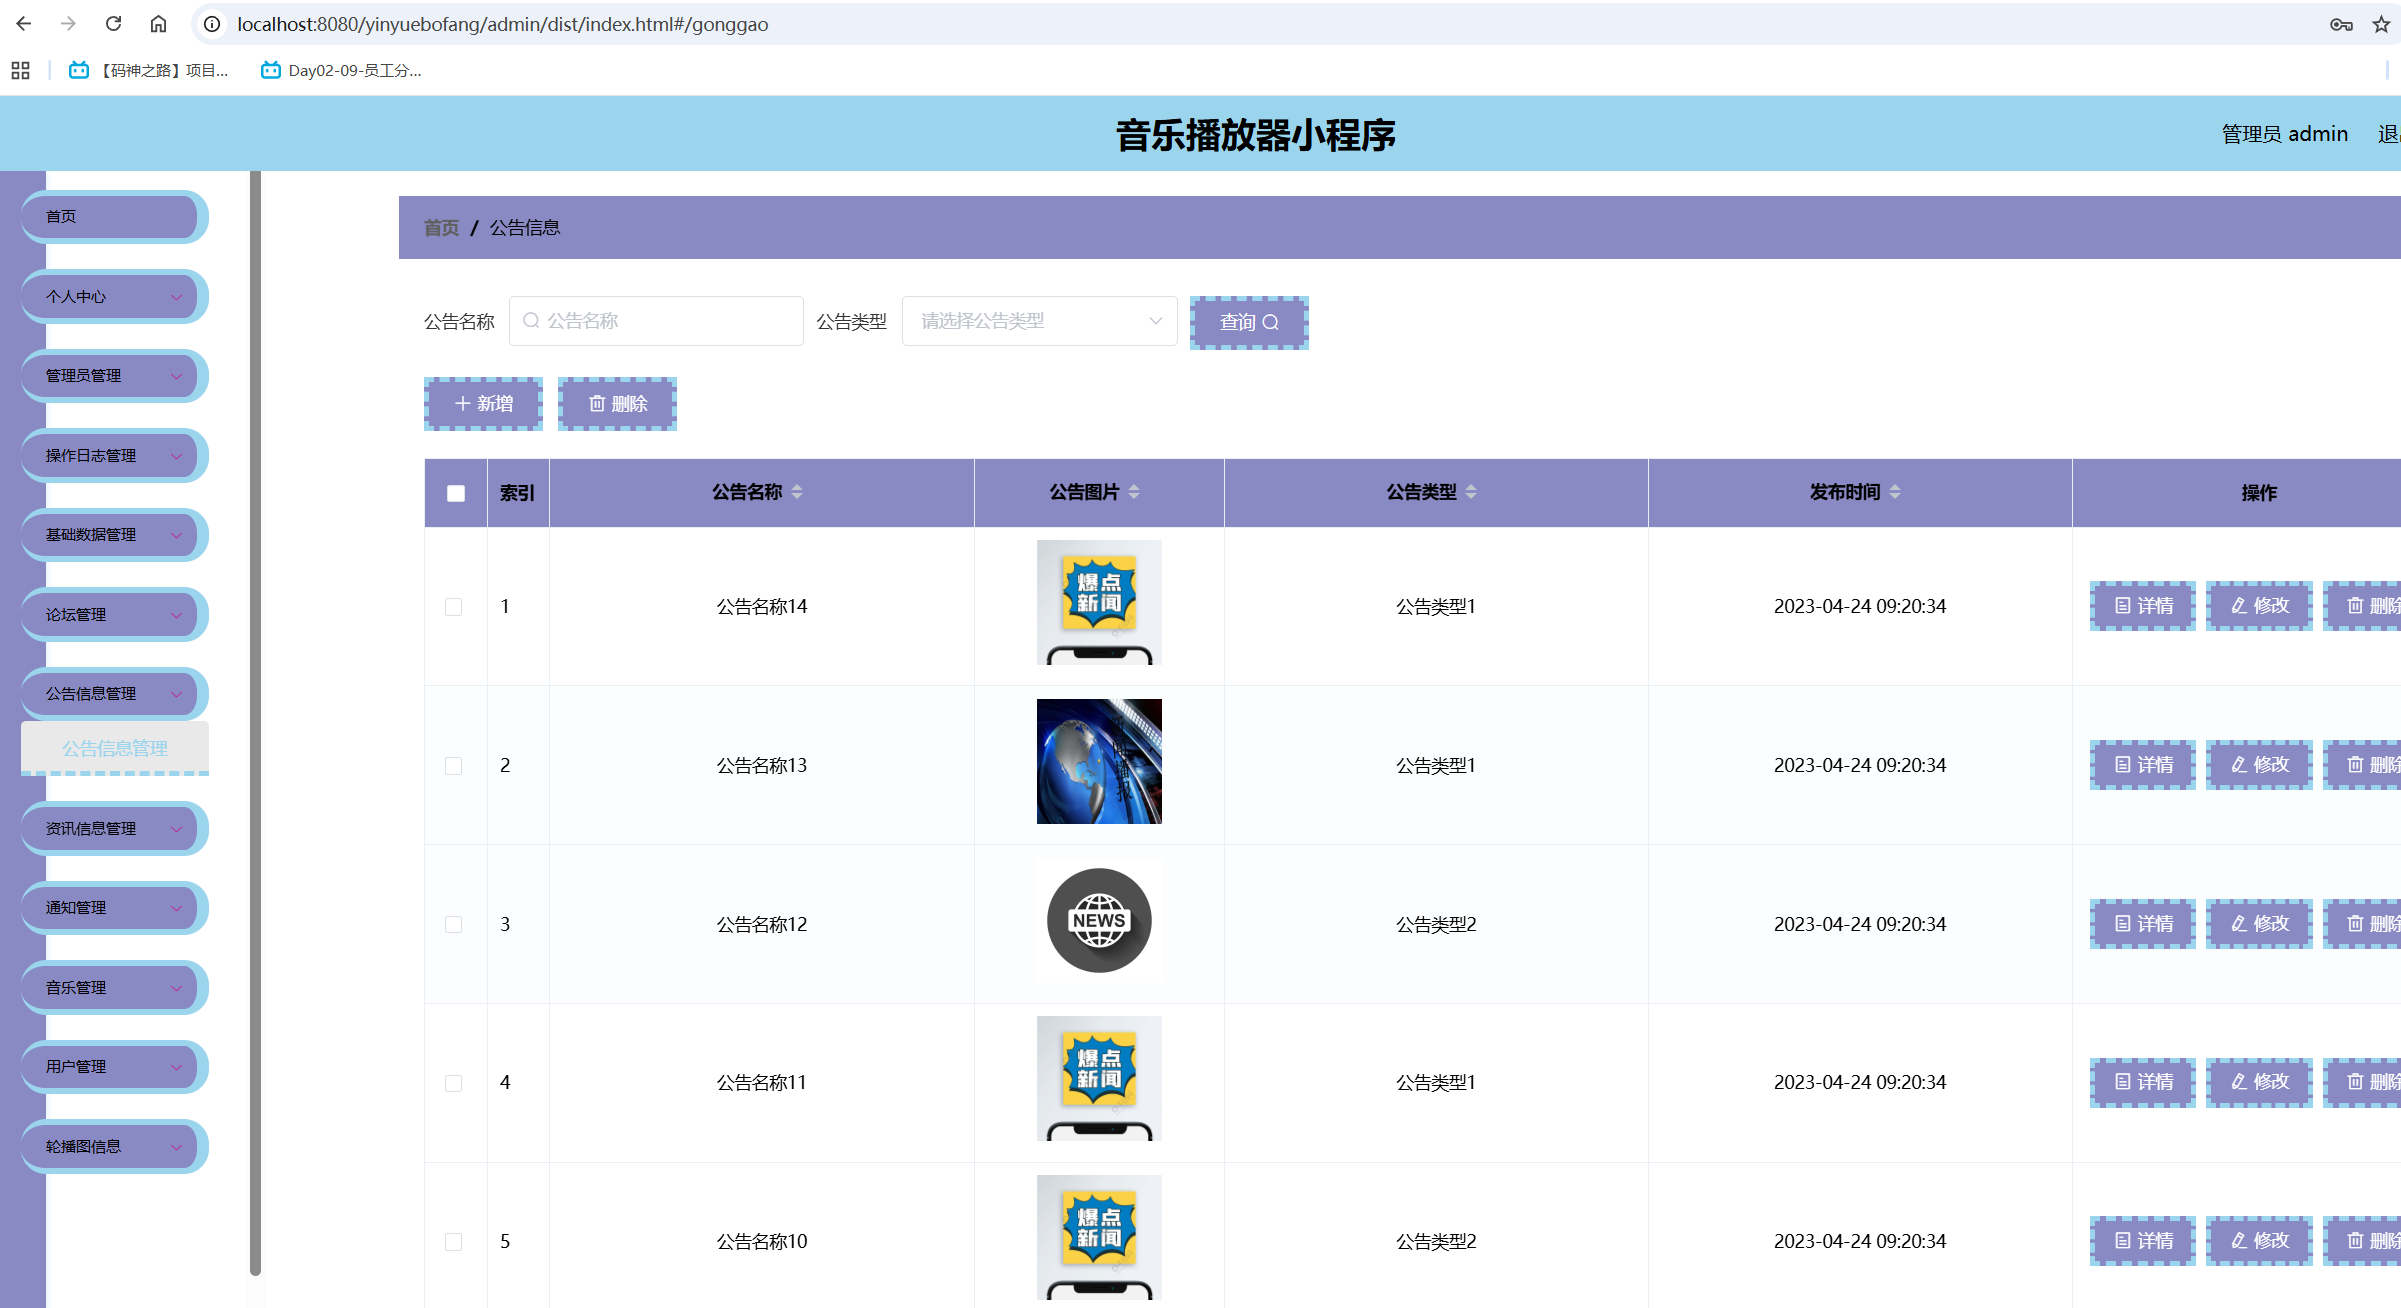Click the key icon in the address bar

point(2340,23)
